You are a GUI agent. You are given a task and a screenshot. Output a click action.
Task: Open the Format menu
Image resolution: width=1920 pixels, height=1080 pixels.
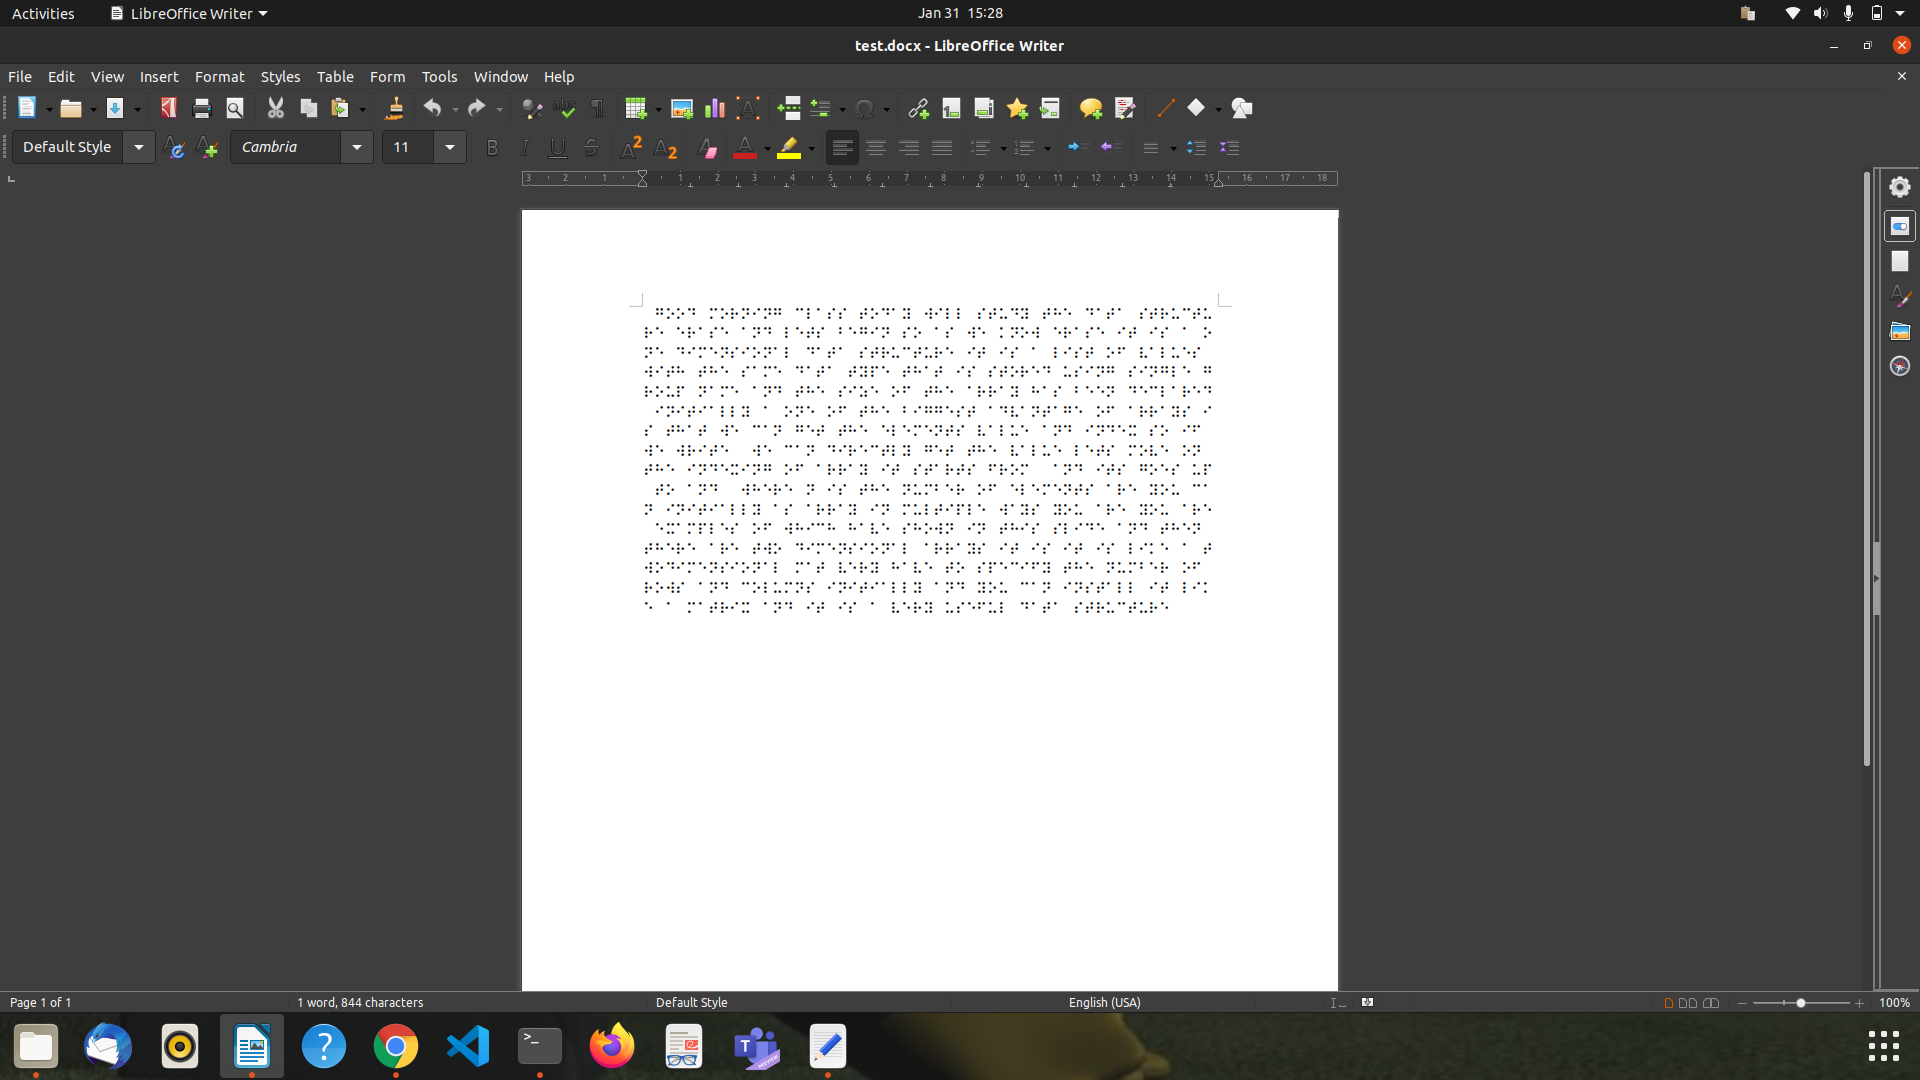point(219,77)
